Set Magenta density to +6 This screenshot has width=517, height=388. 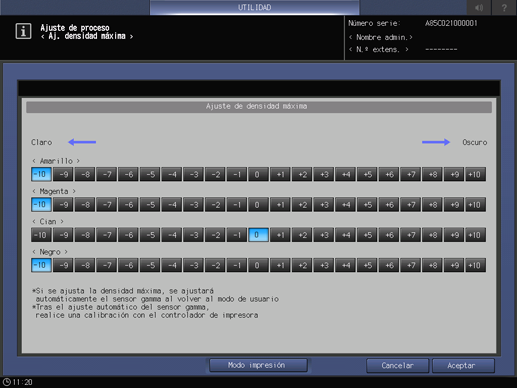389,205
